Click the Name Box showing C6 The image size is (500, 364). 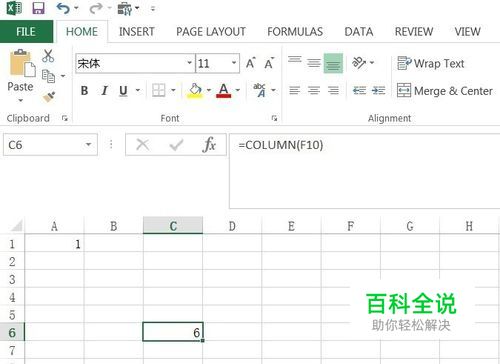50,145
